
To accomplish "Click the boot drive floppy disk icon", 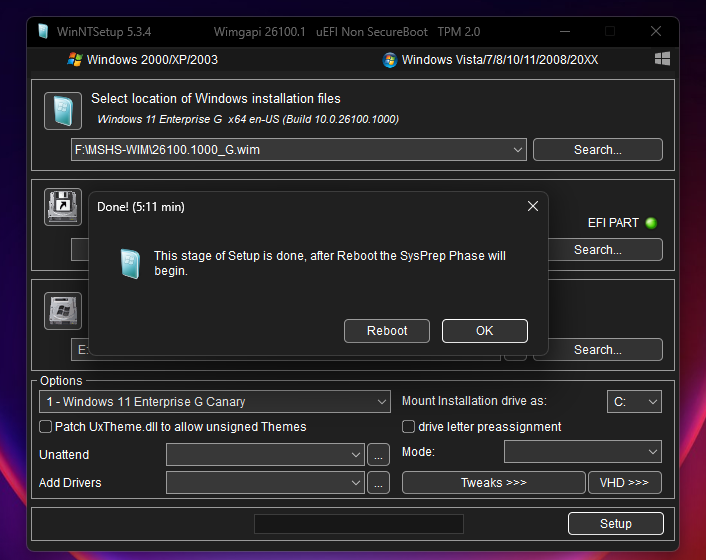I will click(x=63, y=207).
